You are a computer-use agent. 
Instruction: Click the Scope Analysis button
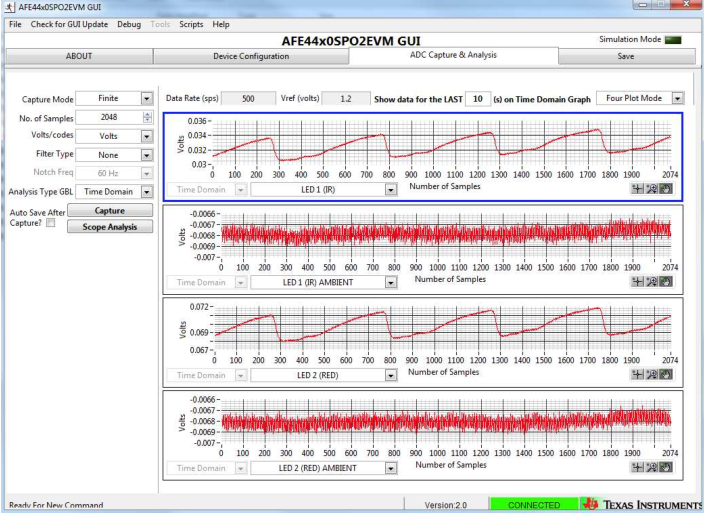point(109,227)
